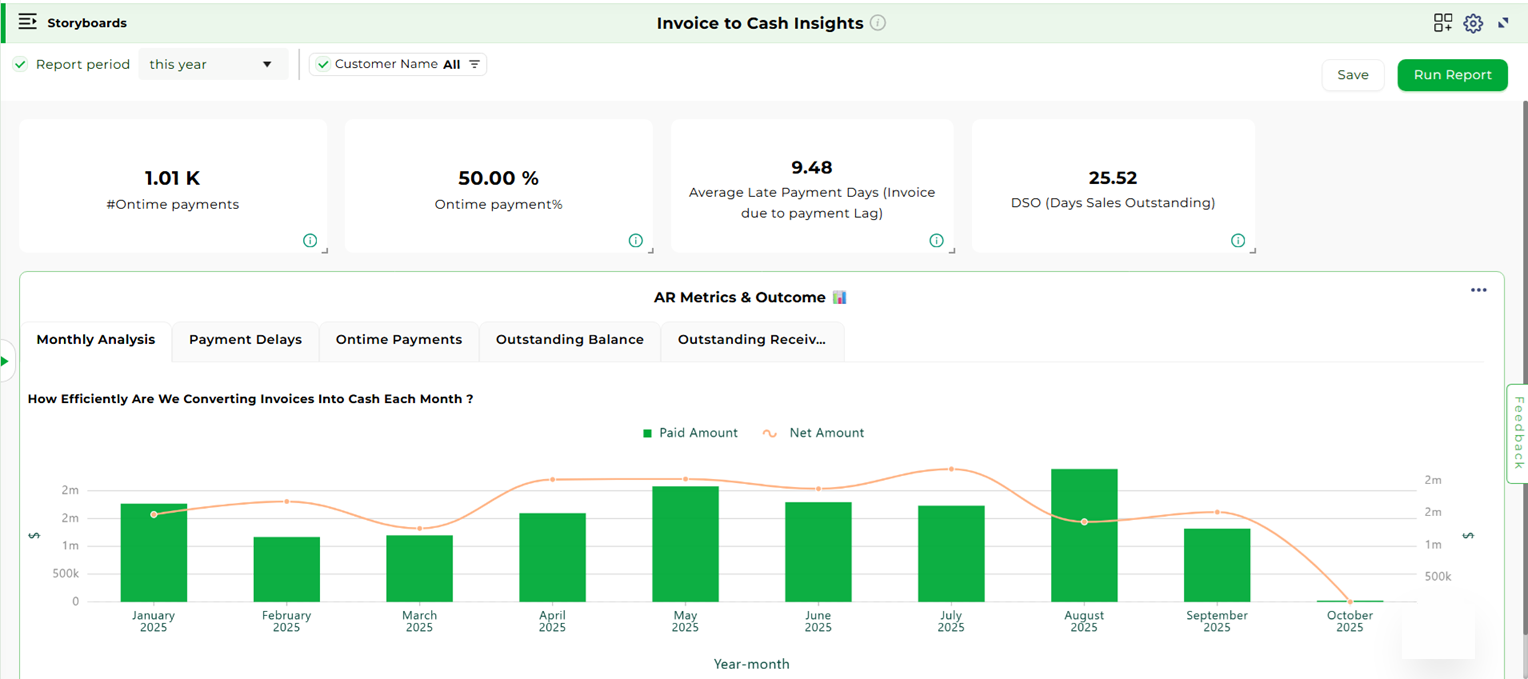Open the Storyboards hamburger menu icon

tap(28, 22)
